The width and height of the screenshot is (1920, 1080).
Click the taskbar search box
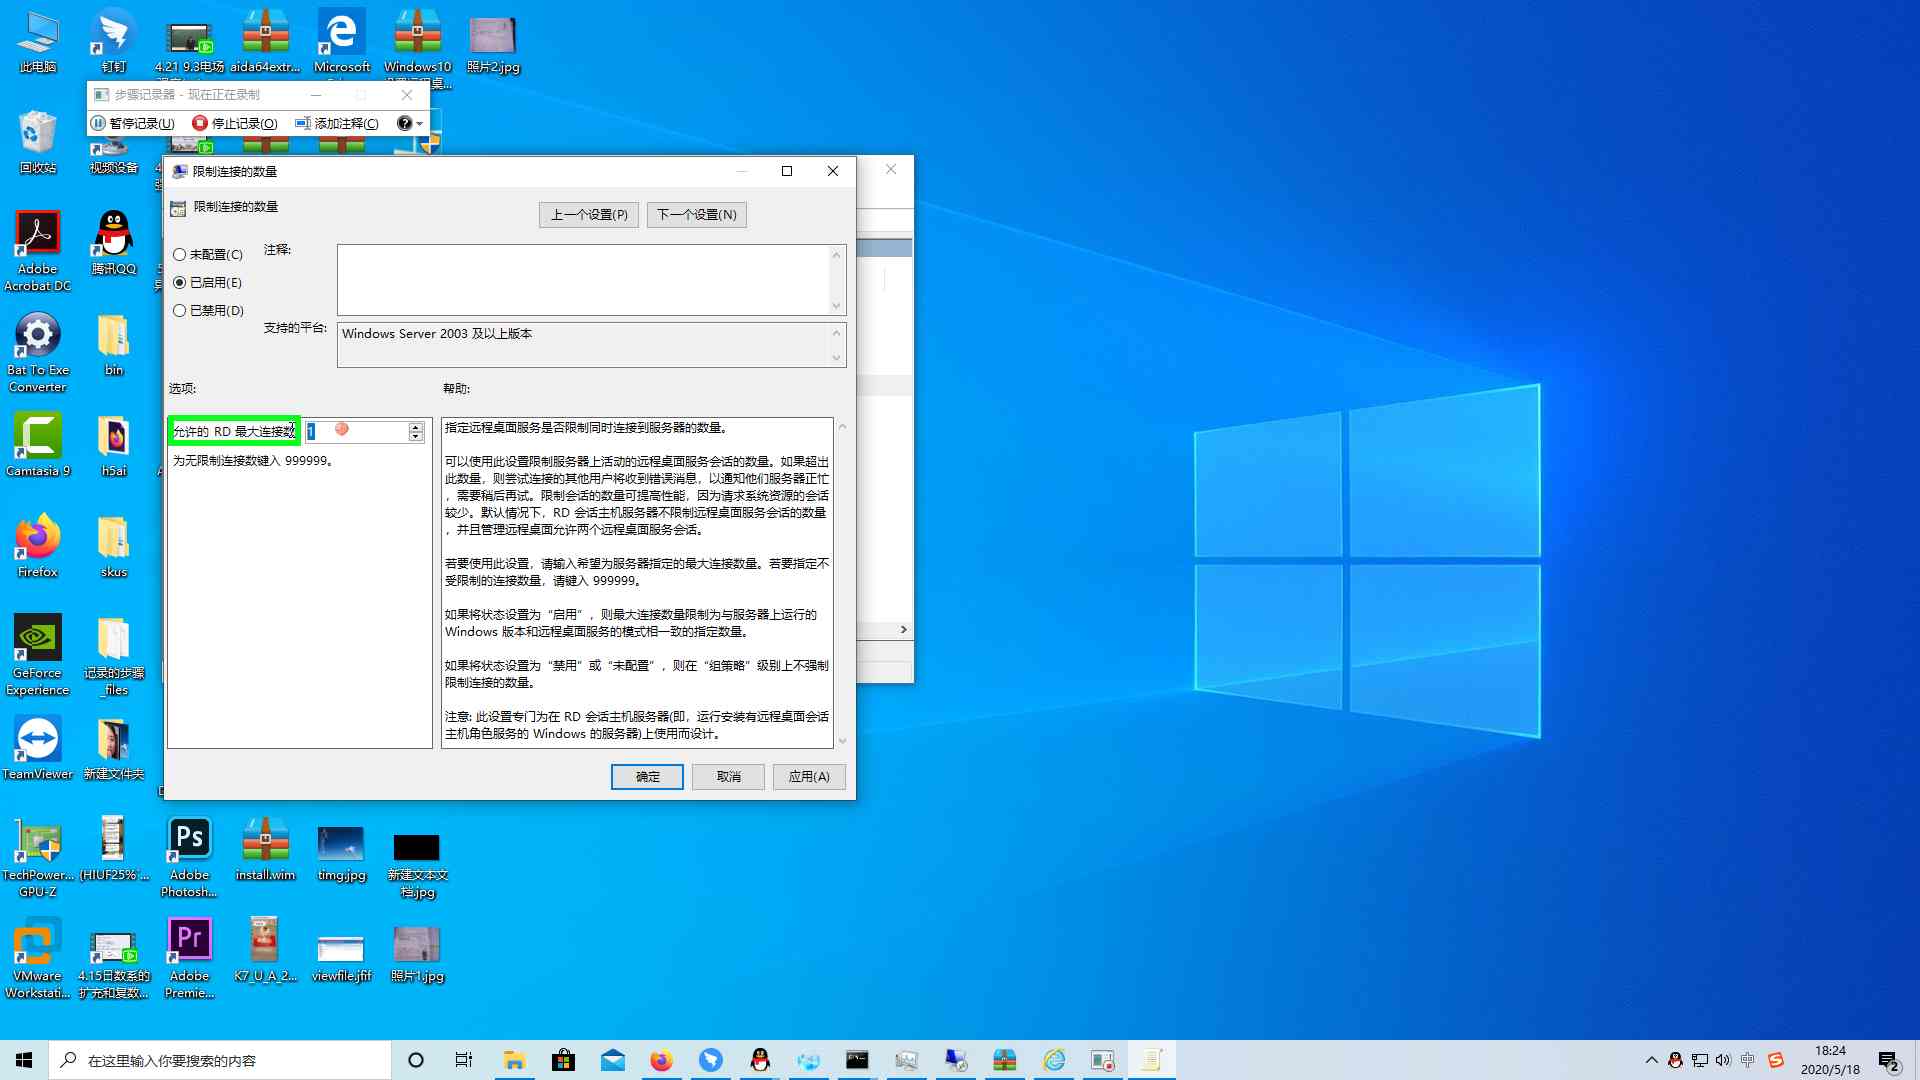pyautogui.click(x=220, y=1060)
